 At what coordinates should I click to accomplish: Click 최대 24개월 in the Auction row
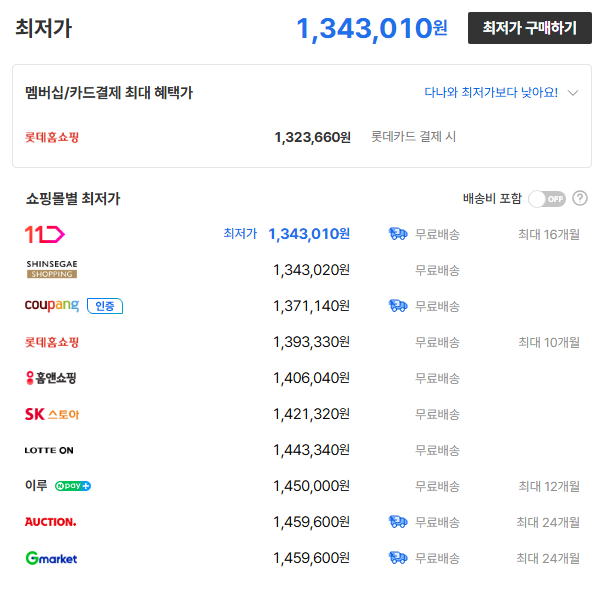coord(548,522)
